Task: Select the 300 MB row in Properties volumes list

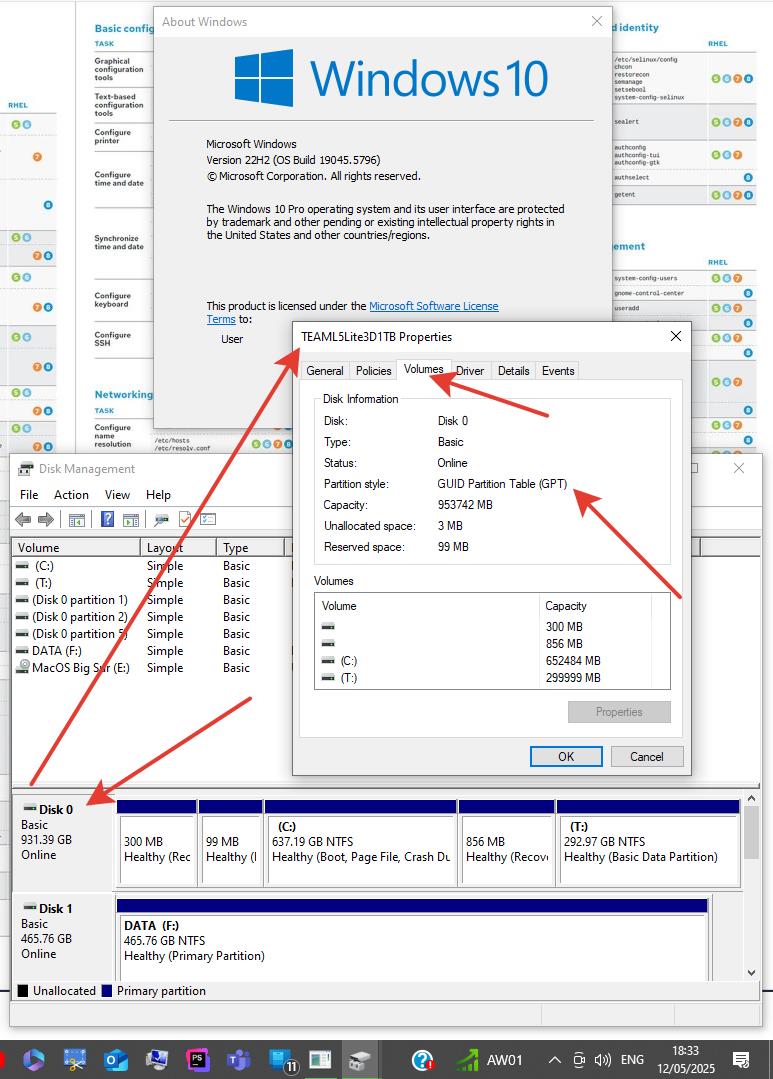Action: point(491,626)
